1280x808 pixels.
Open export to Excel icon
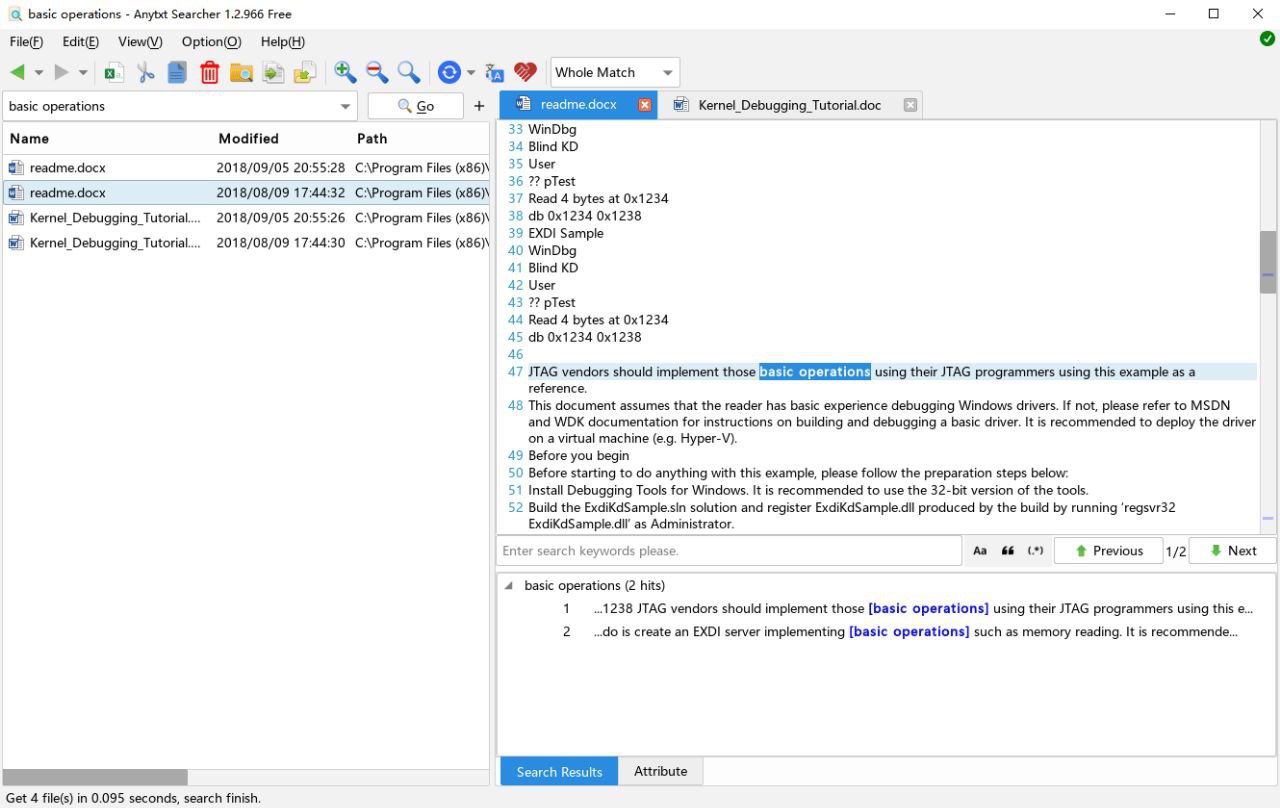113,71
